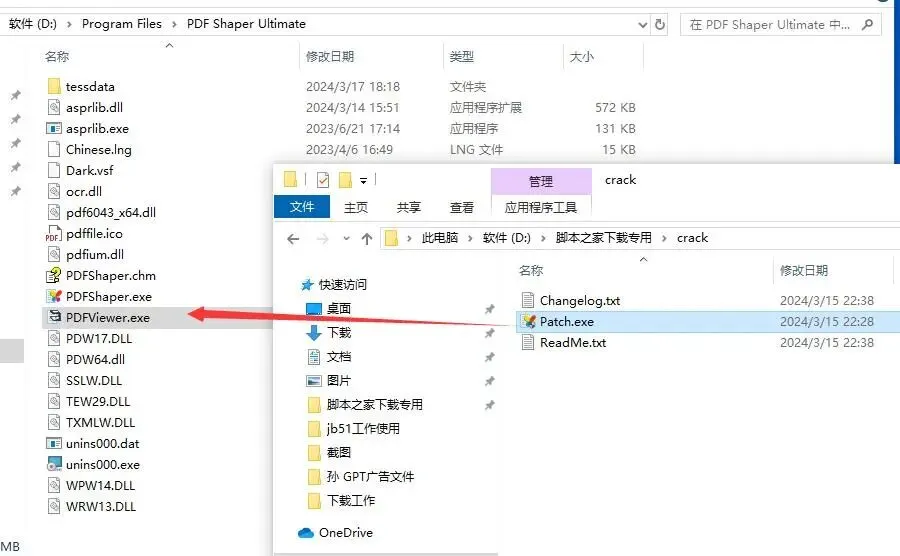Click the up-level arrow in crack window
The image size is (900, 556).
tap(367, 239)
